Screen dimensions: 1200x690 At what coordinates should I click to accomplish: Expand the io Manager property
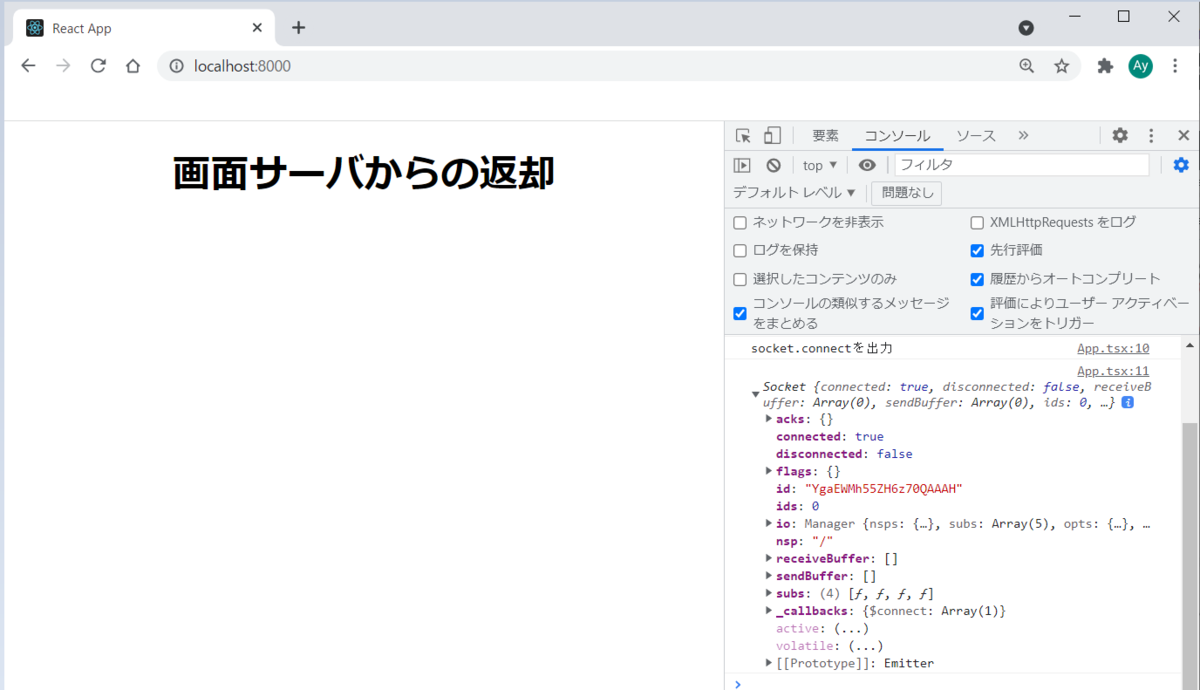click(x=768, y=523)
